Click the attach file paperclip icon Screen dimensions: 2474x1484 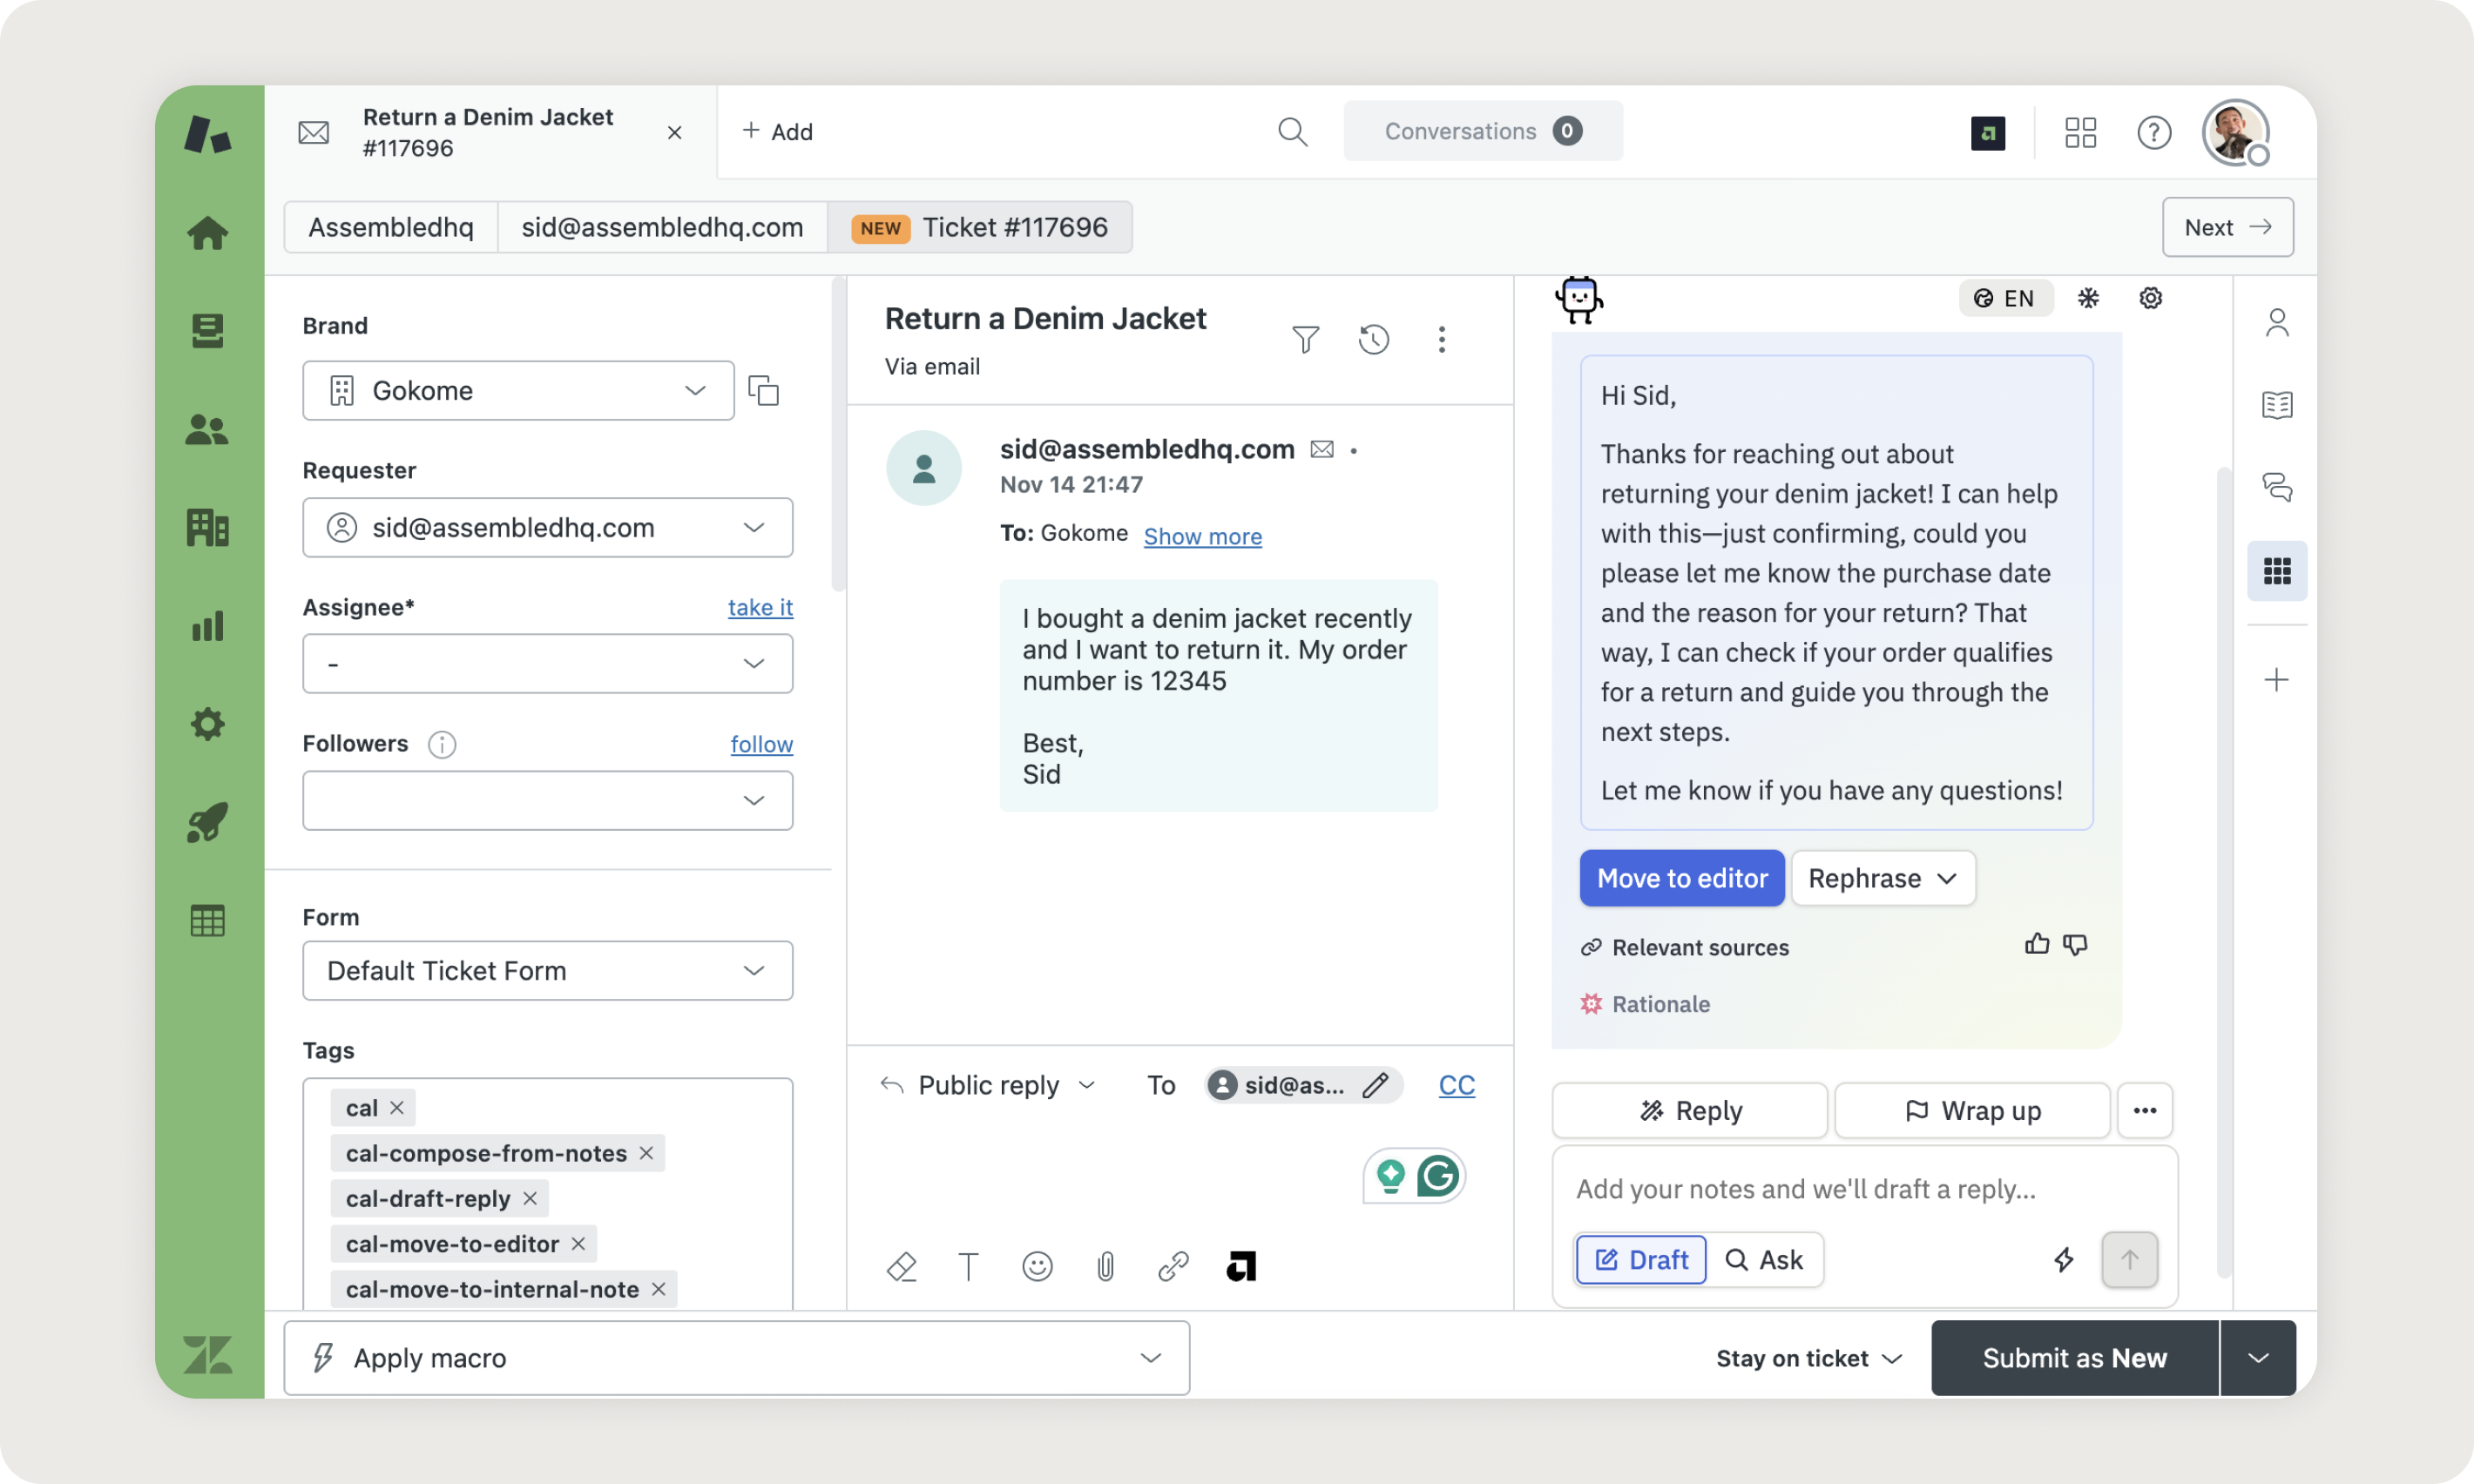pos(1105,1267)
